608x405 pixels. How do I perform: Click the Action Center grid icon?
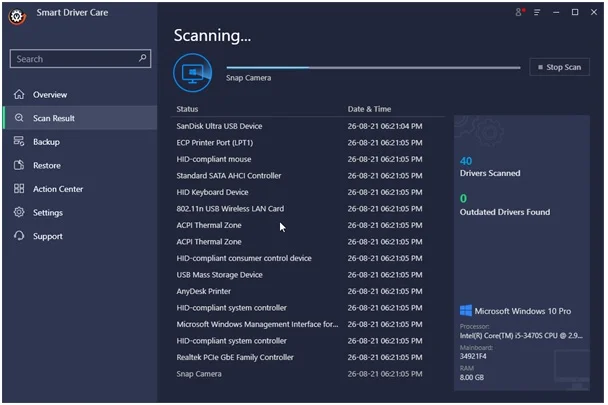click(19, 189)
